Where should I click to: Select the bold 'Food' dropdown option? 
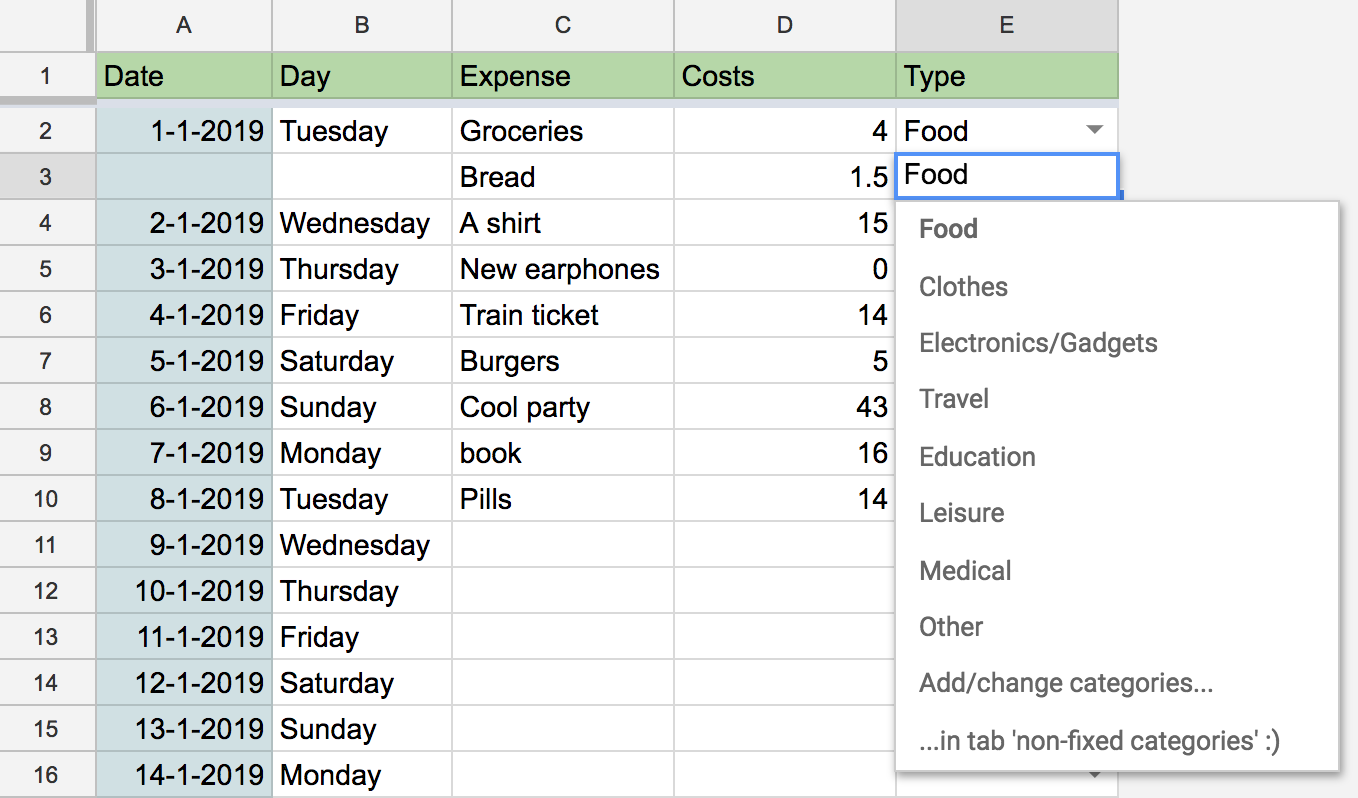[x=948, y=229]
